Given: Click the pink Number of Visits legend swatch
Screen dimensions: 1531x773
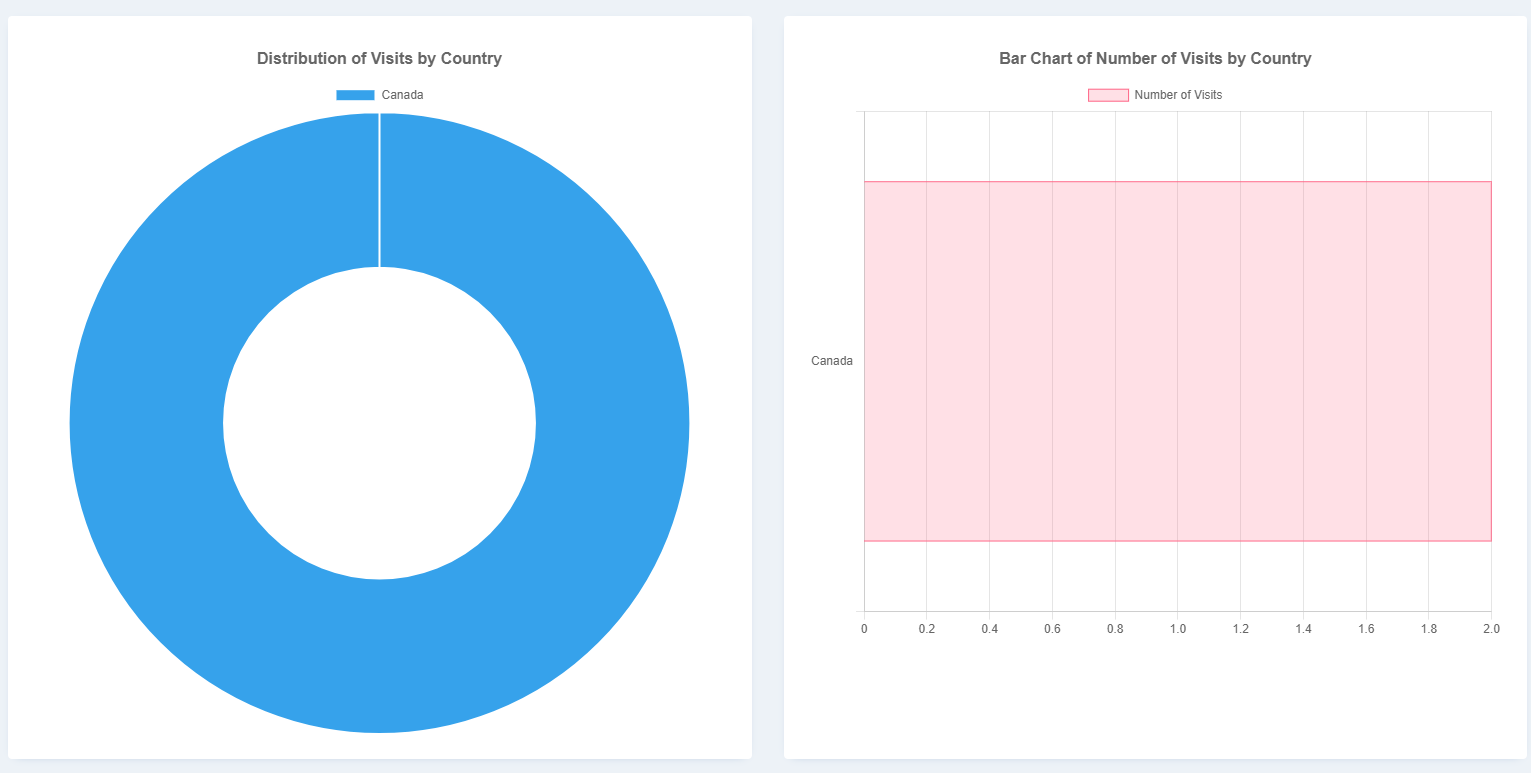Looking at the screenshot, I should click(1108, 95).
